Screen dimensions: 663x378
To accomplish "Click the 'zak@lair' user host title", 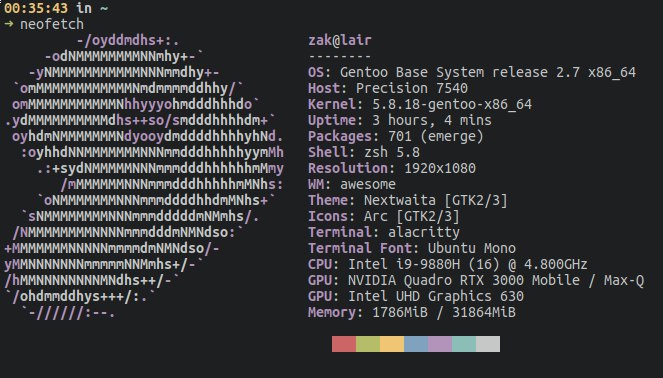I will 340,40.
